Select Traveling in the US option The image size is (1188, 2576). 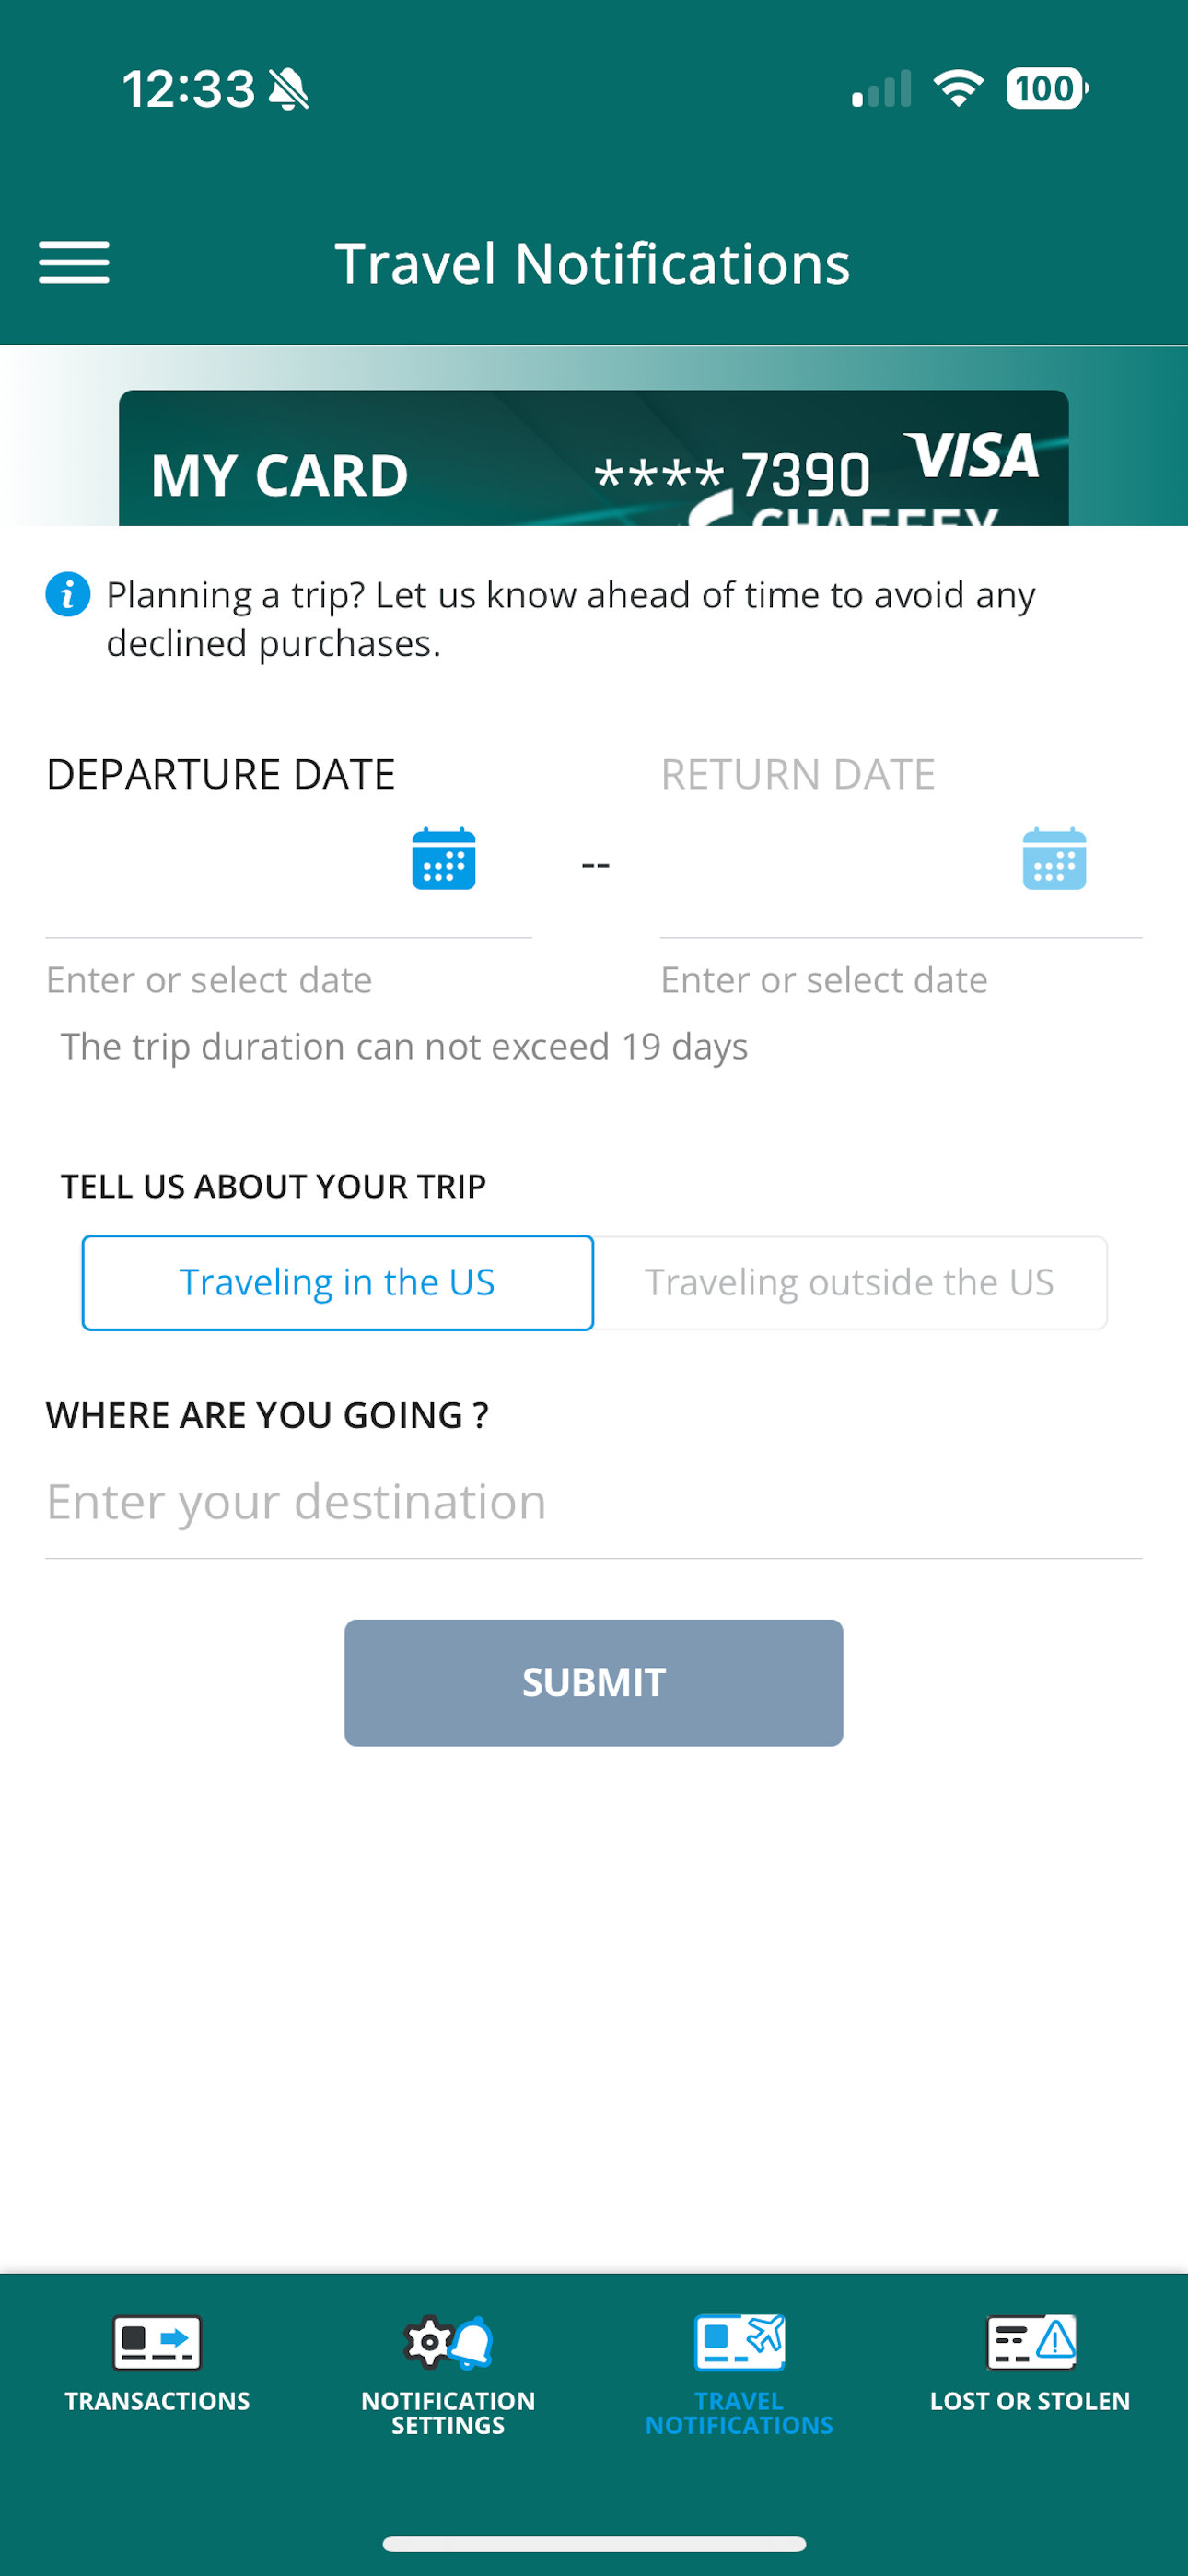click(338, 1283)
